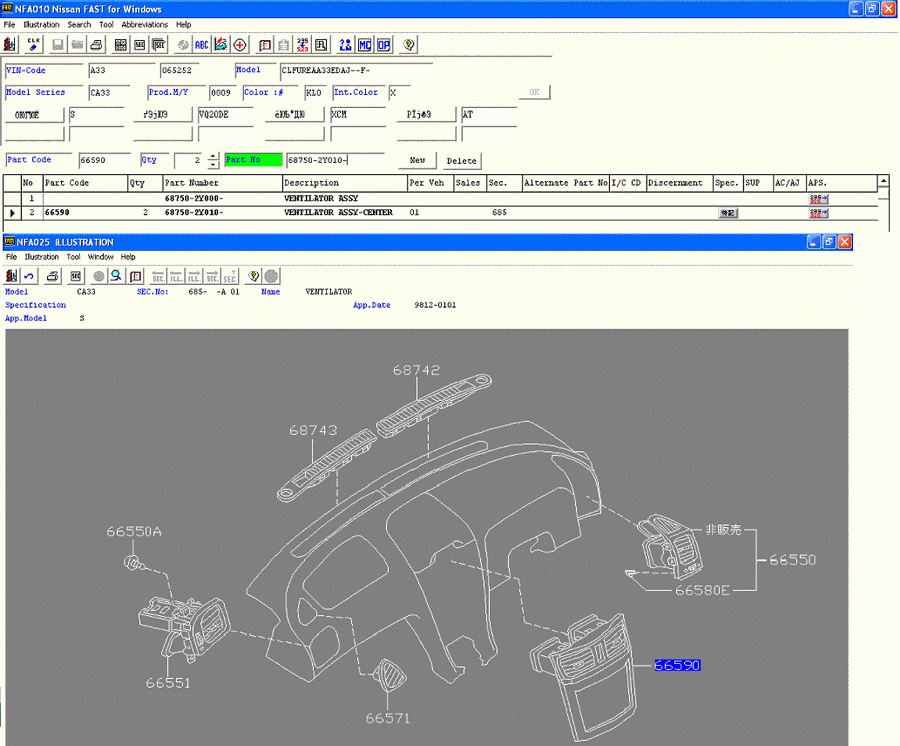Click the blue two-figures icon
The width and height of the screenshot is (900, 746).
pos(345,45)
